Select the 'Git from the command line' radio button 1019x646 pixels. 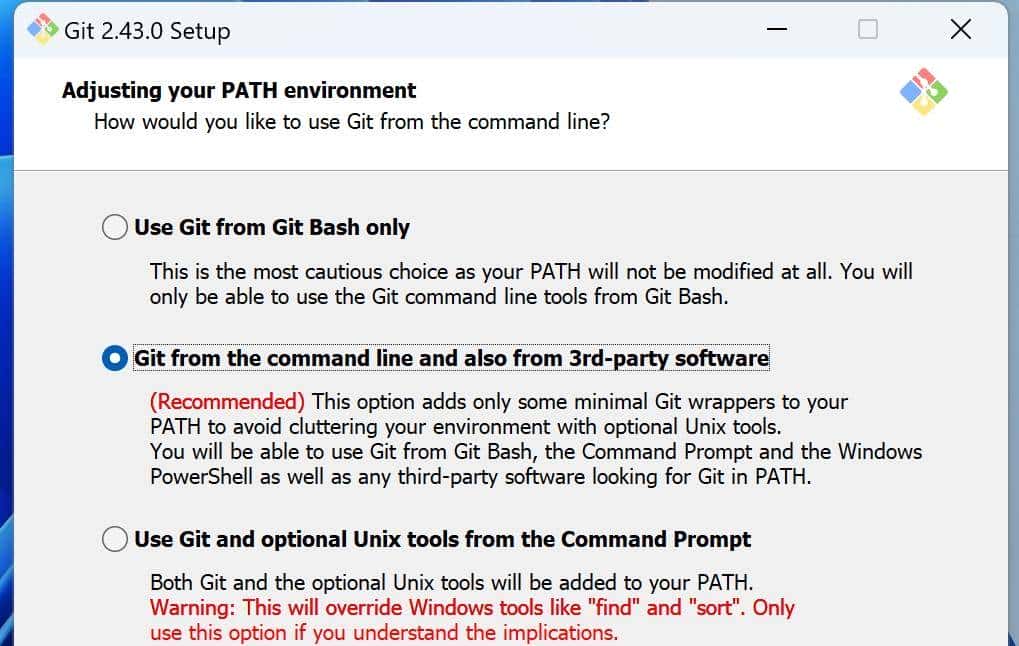tap(115, 358)
